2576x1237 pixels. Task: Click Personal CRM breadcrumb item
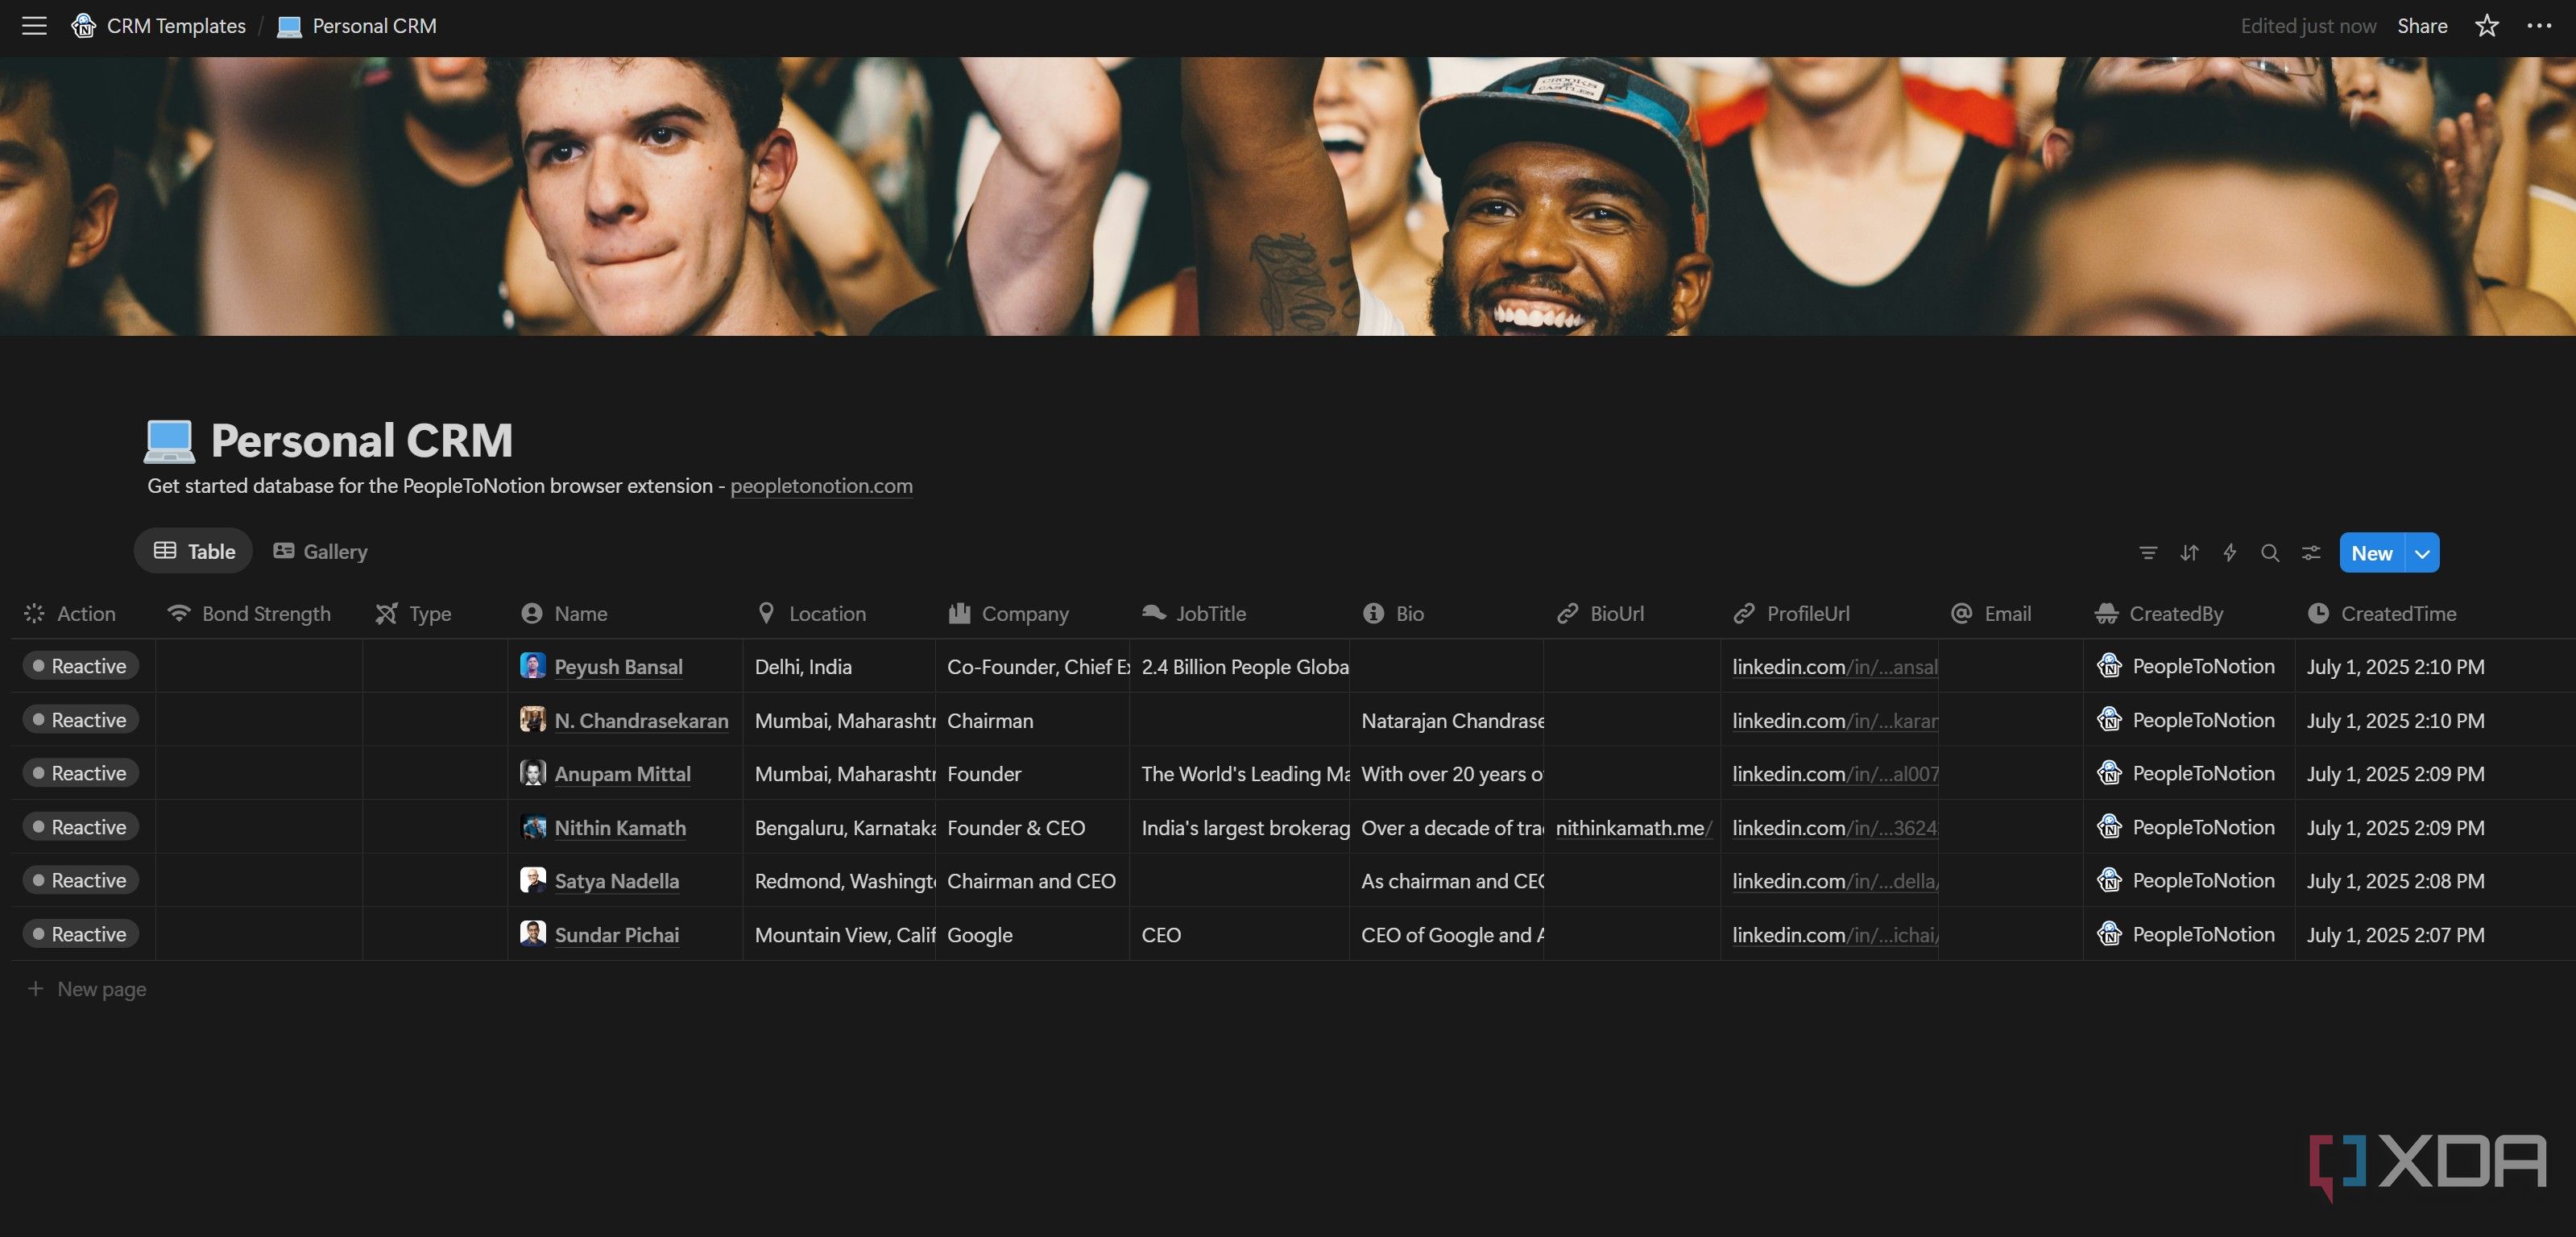[357, 26]
